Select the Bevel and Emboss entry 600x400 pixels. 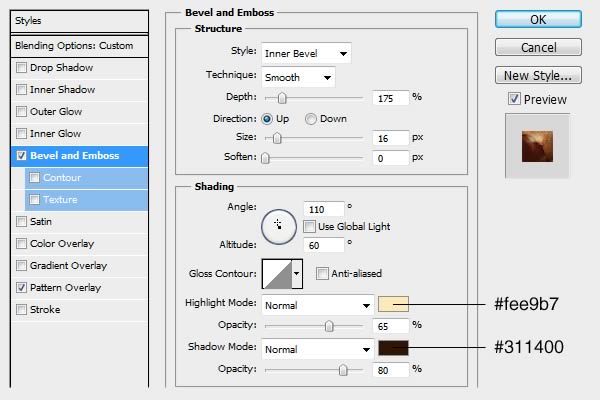point(80,155)
